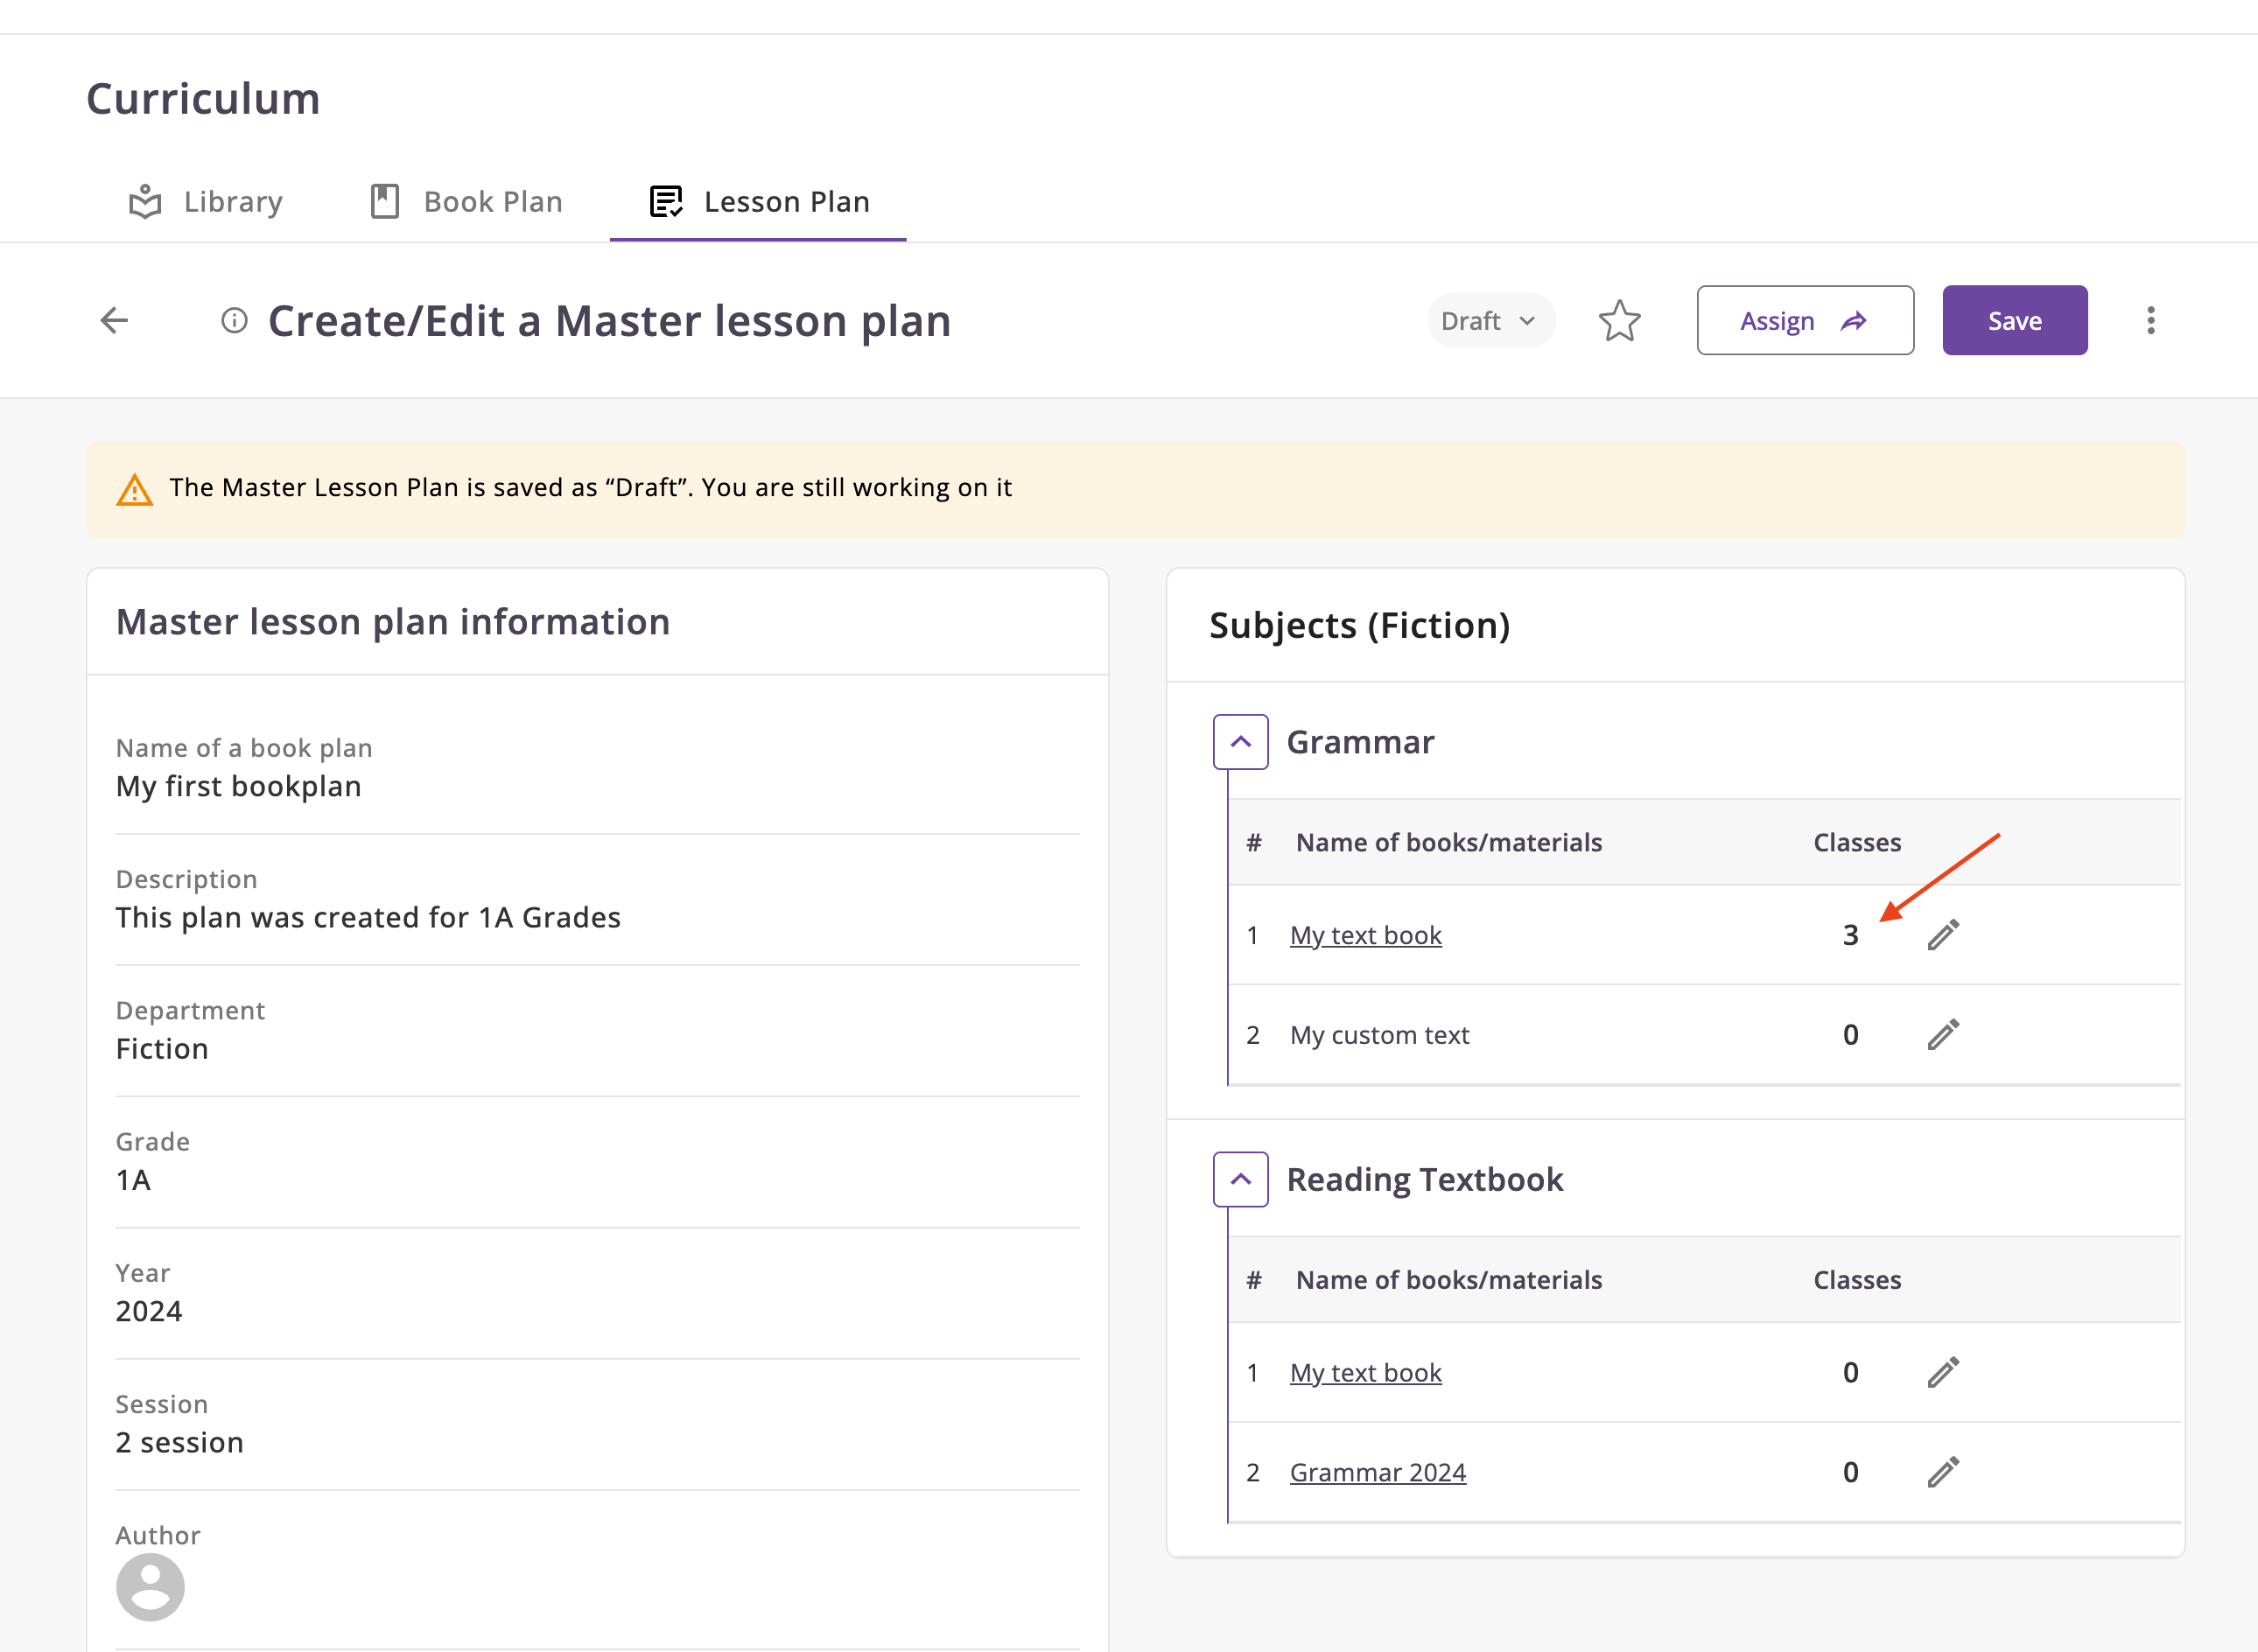Viewport: 2258px width, 1652px height.
Task: Edit classes for My custom text
Action: click(1942, 1035)
